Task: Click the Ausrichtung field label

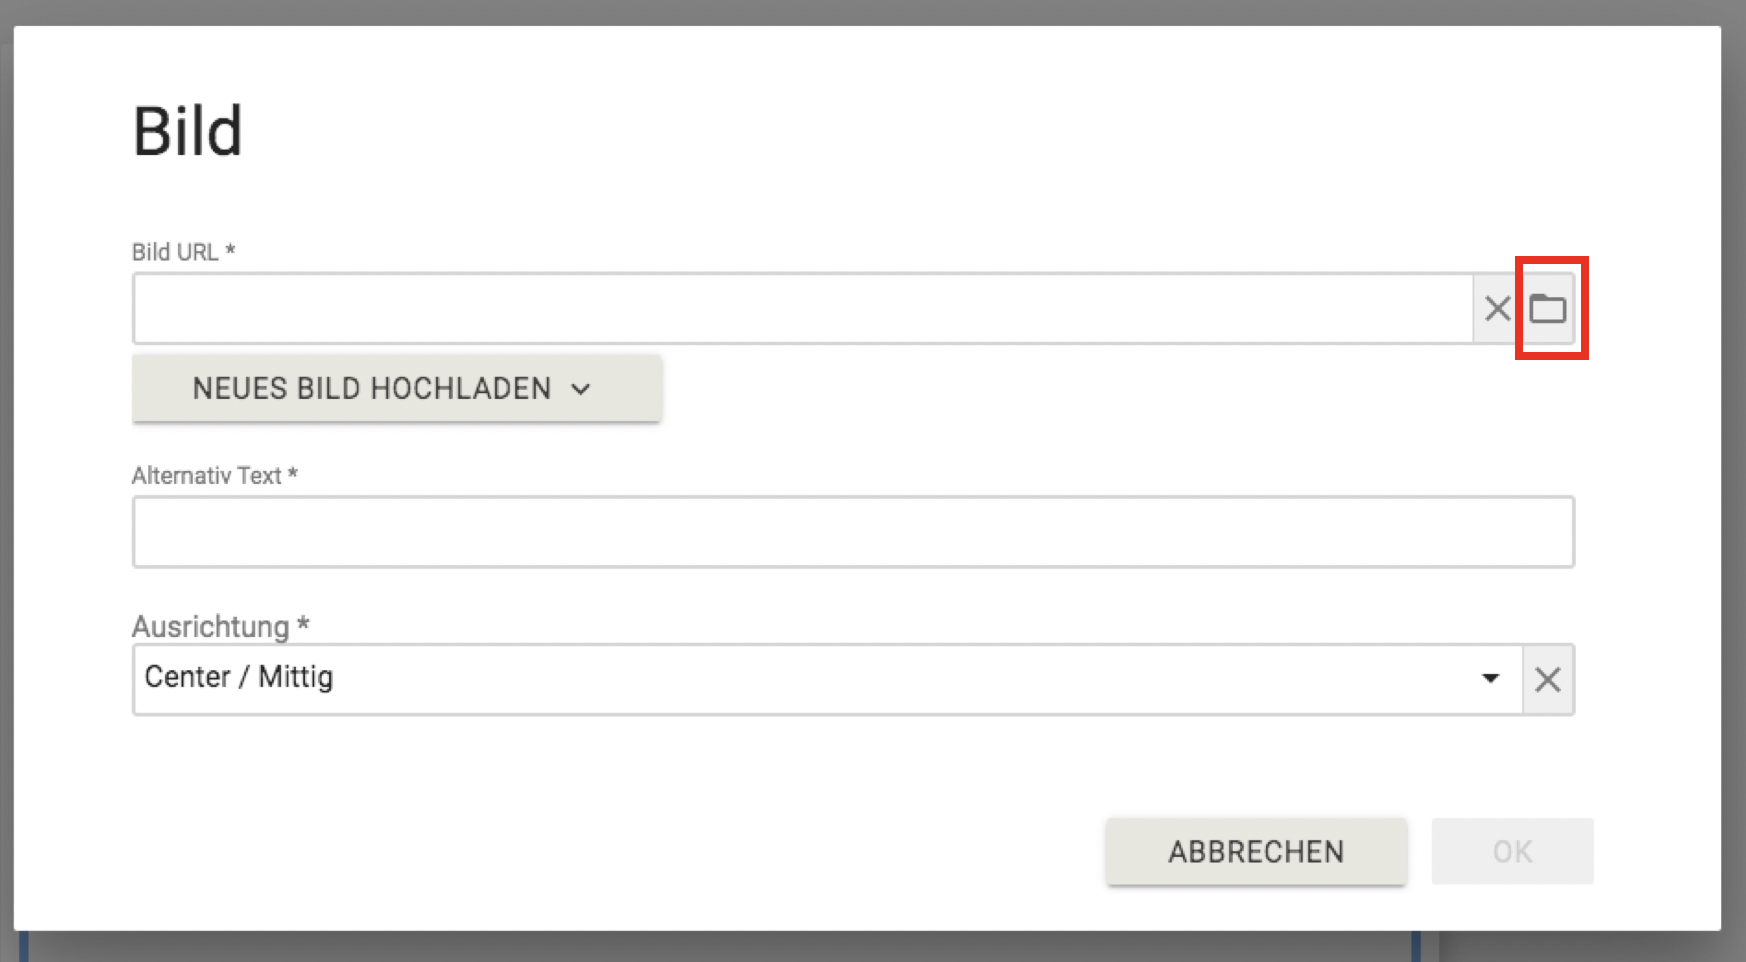Action: tap(210, 627)
